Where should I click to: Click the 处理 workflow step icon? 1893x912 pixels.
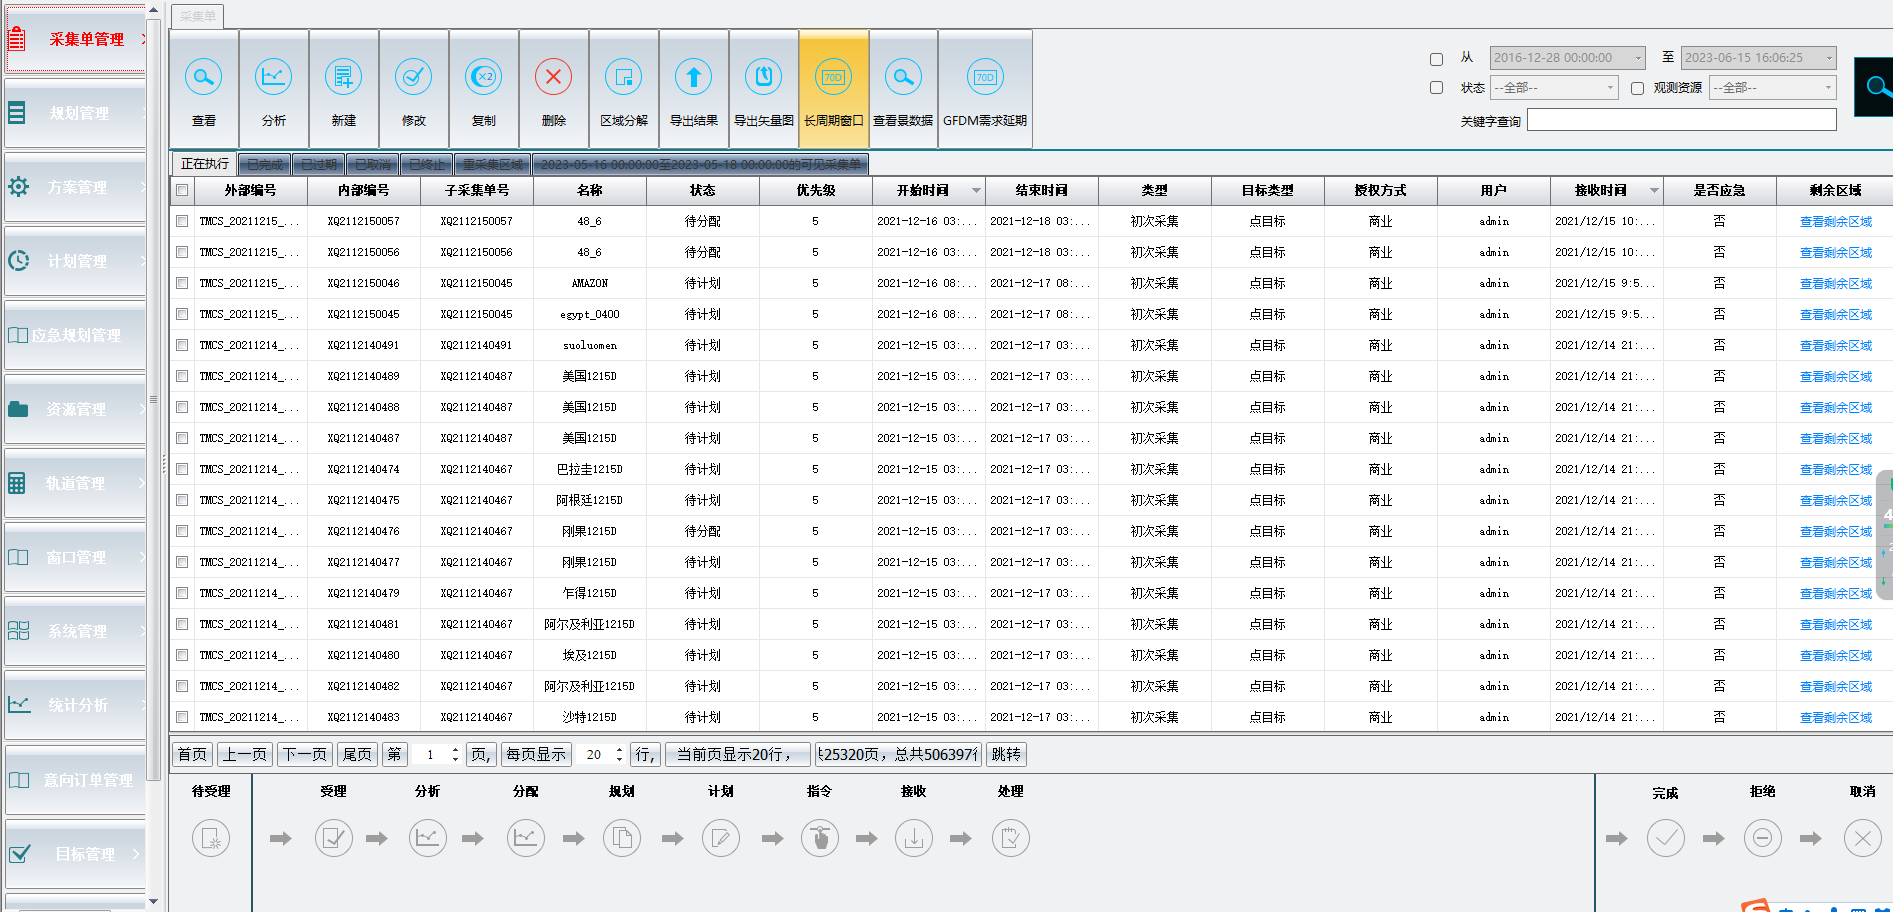1010,838
